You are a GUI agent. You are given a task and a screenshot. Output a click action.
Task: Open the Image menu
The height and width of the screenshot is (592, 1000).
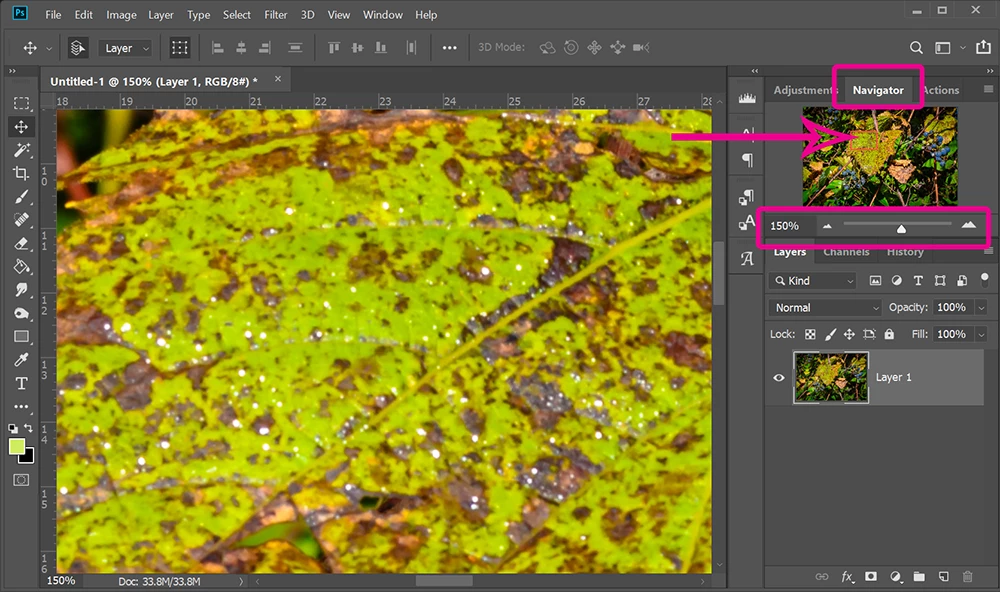coord(121,15)
